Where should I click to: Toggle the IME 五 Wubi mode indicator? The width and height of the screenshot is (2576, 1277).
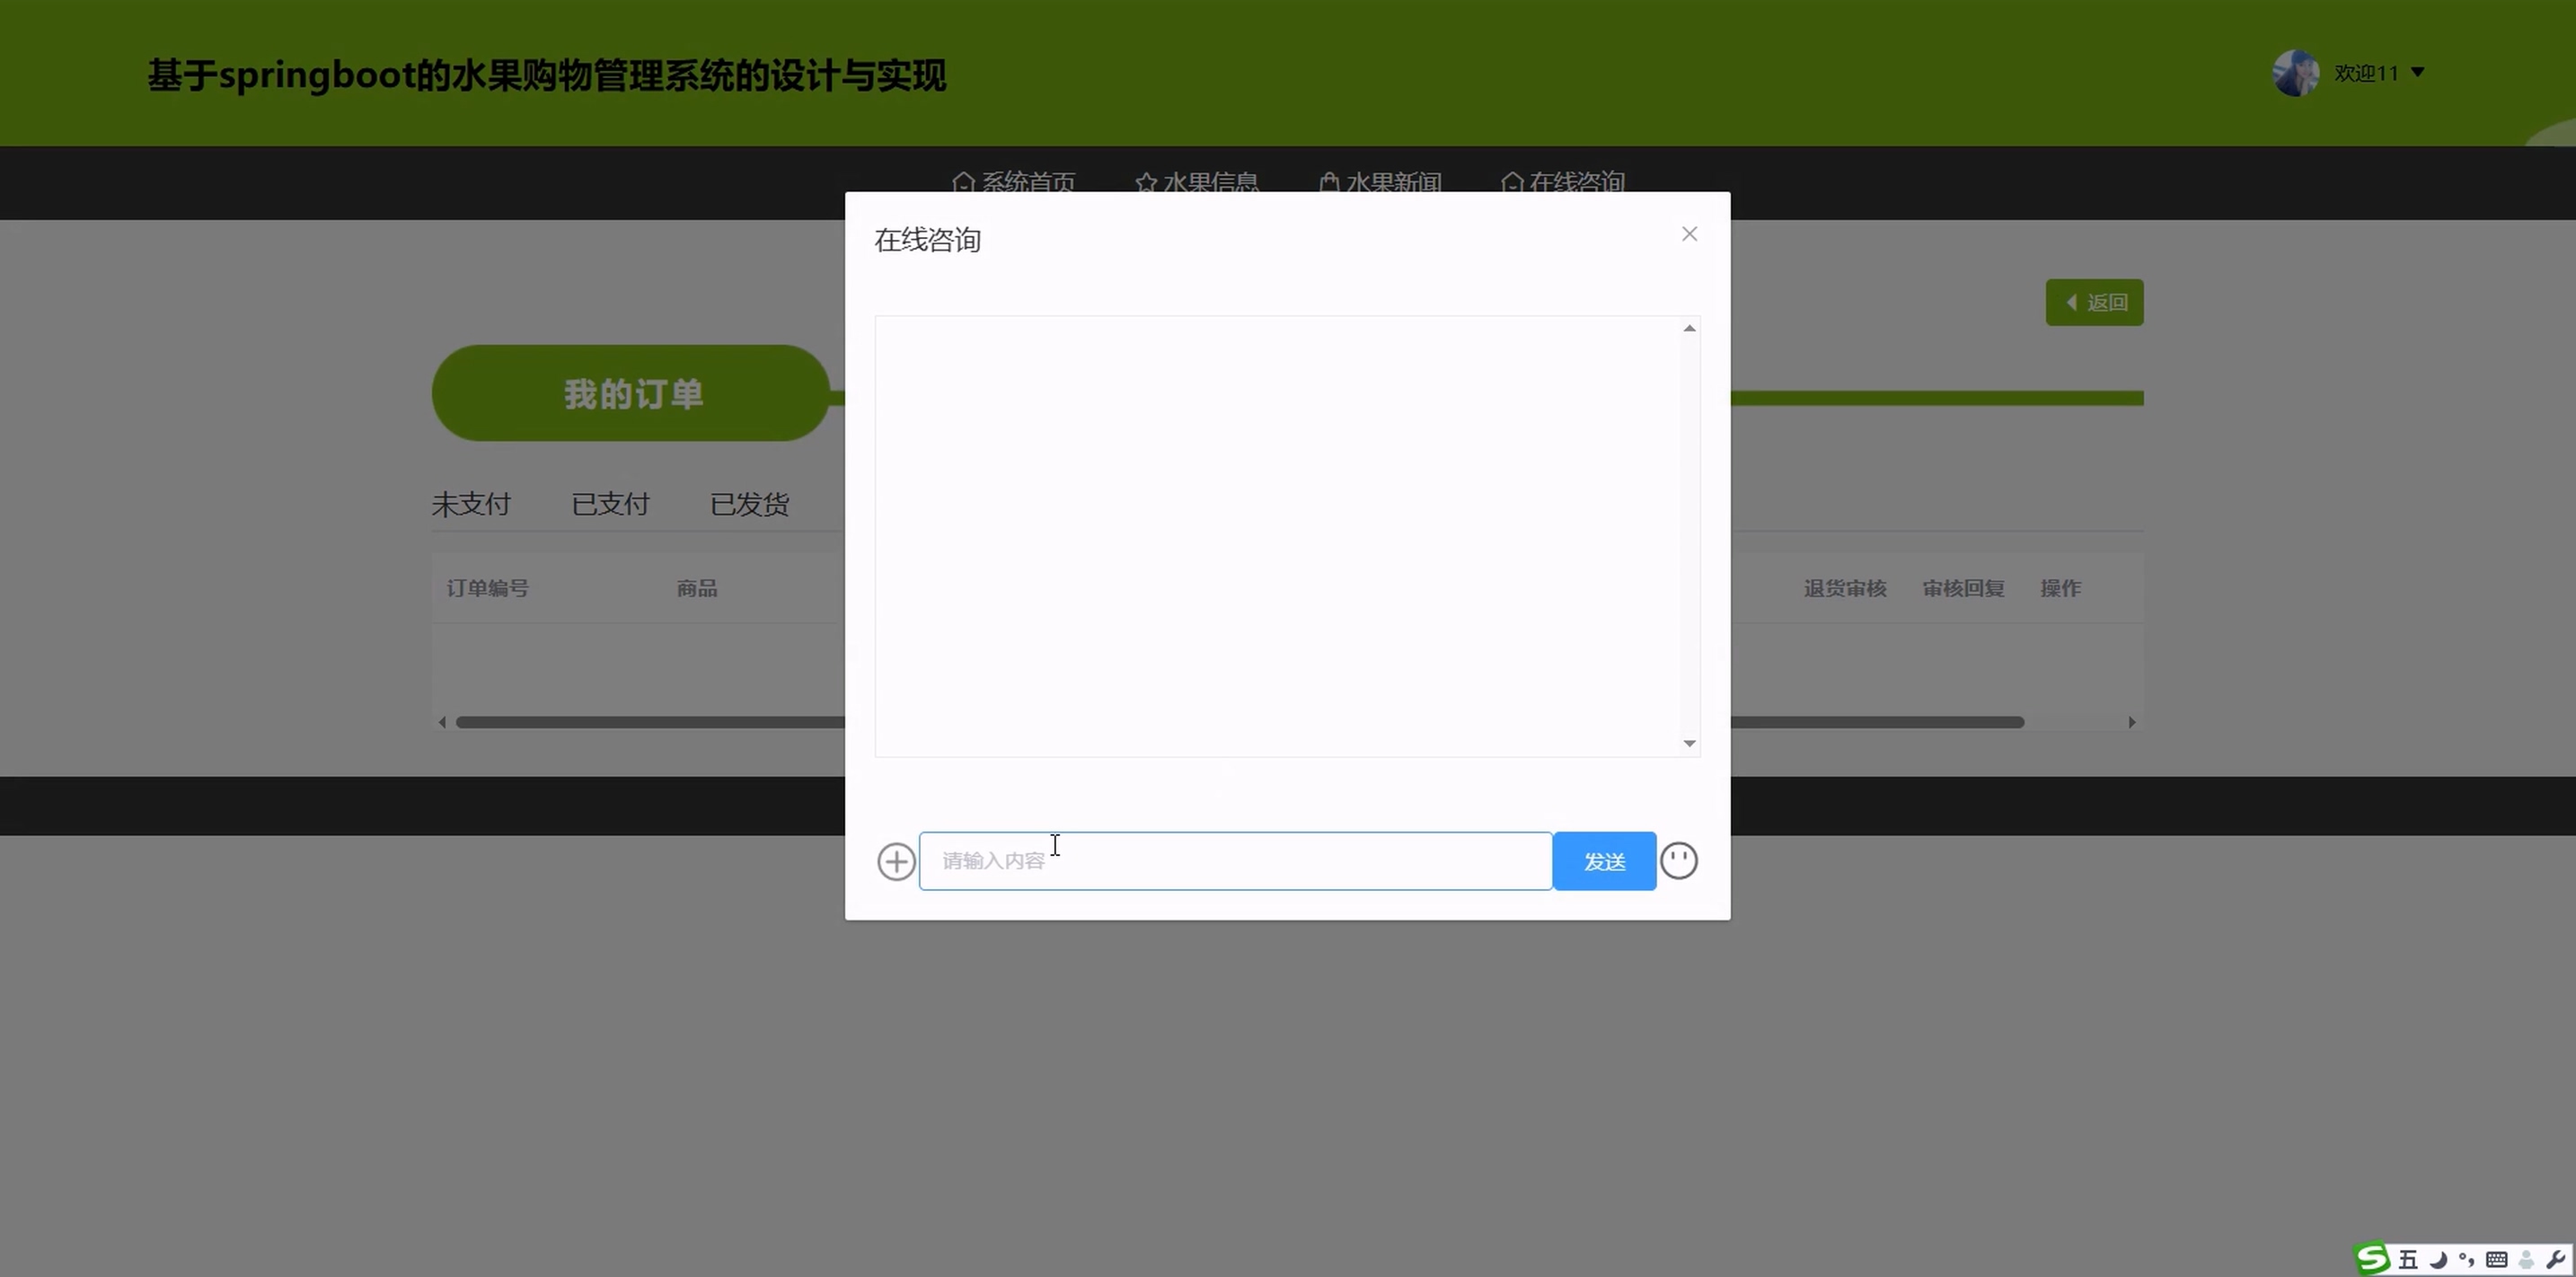2408,1260
